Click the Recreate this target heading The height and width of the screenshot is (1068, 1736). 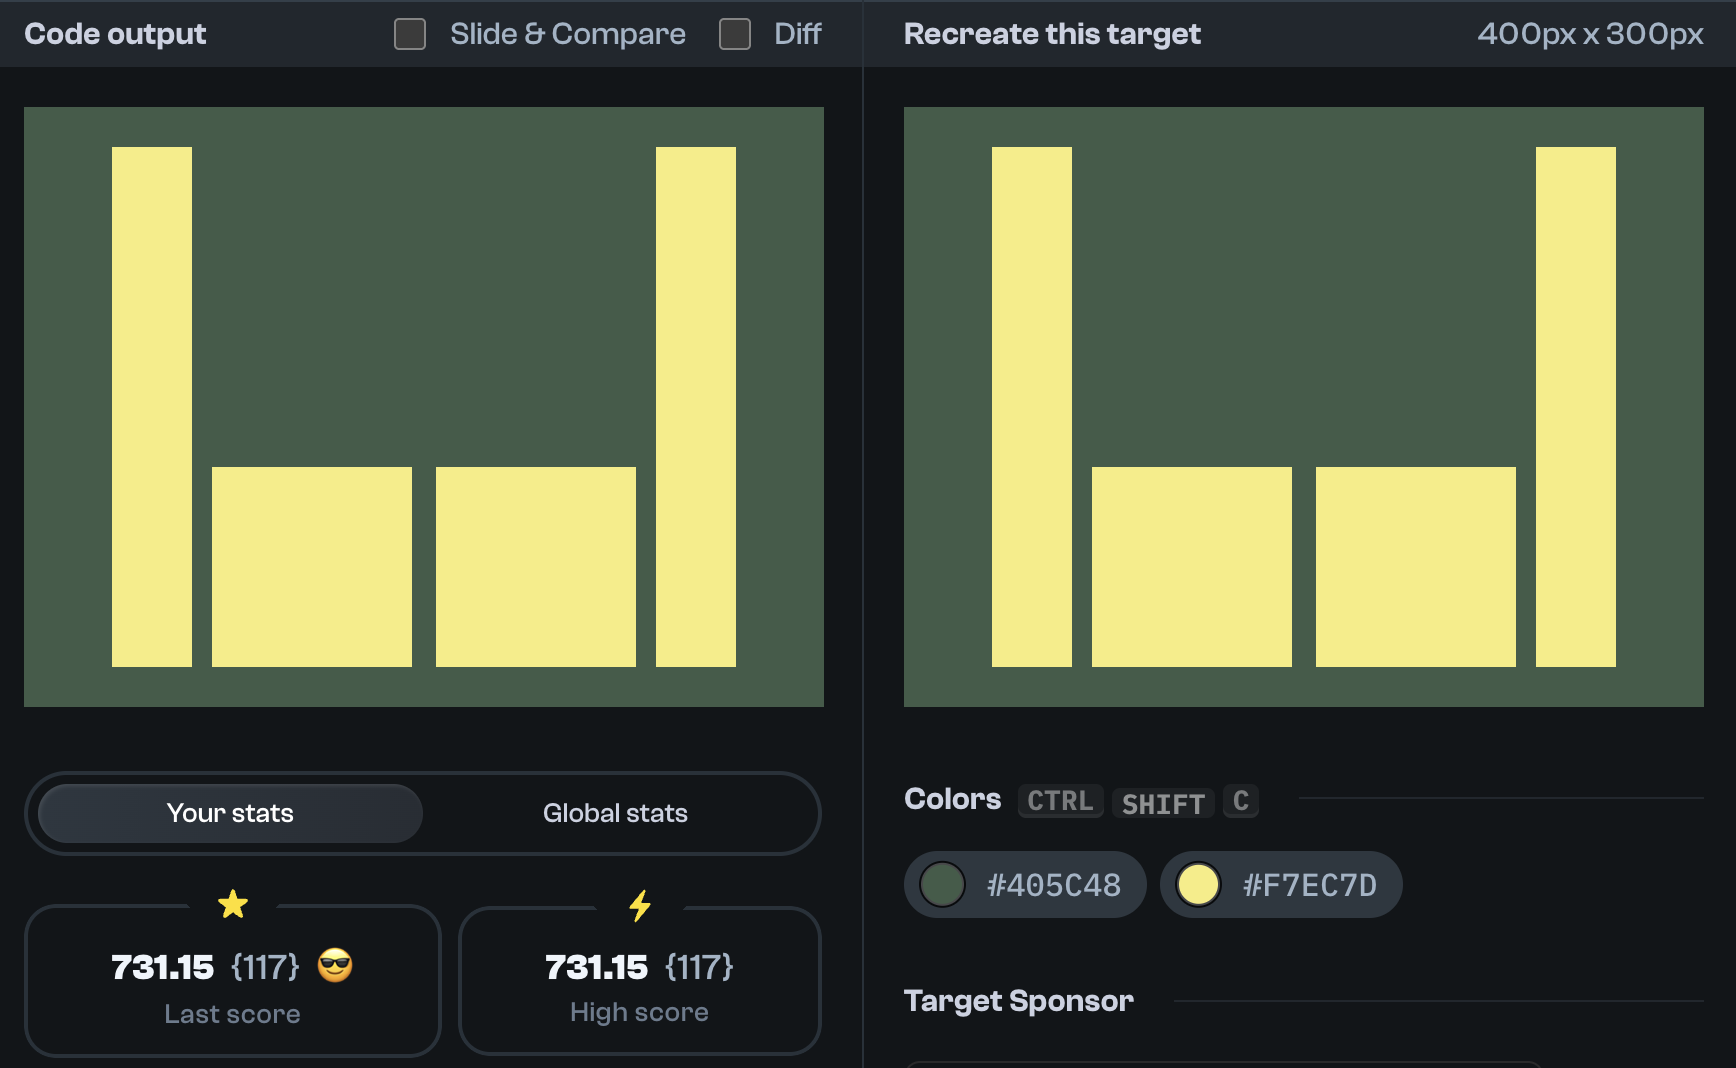pyautogui.click(x=1052, y=34)
